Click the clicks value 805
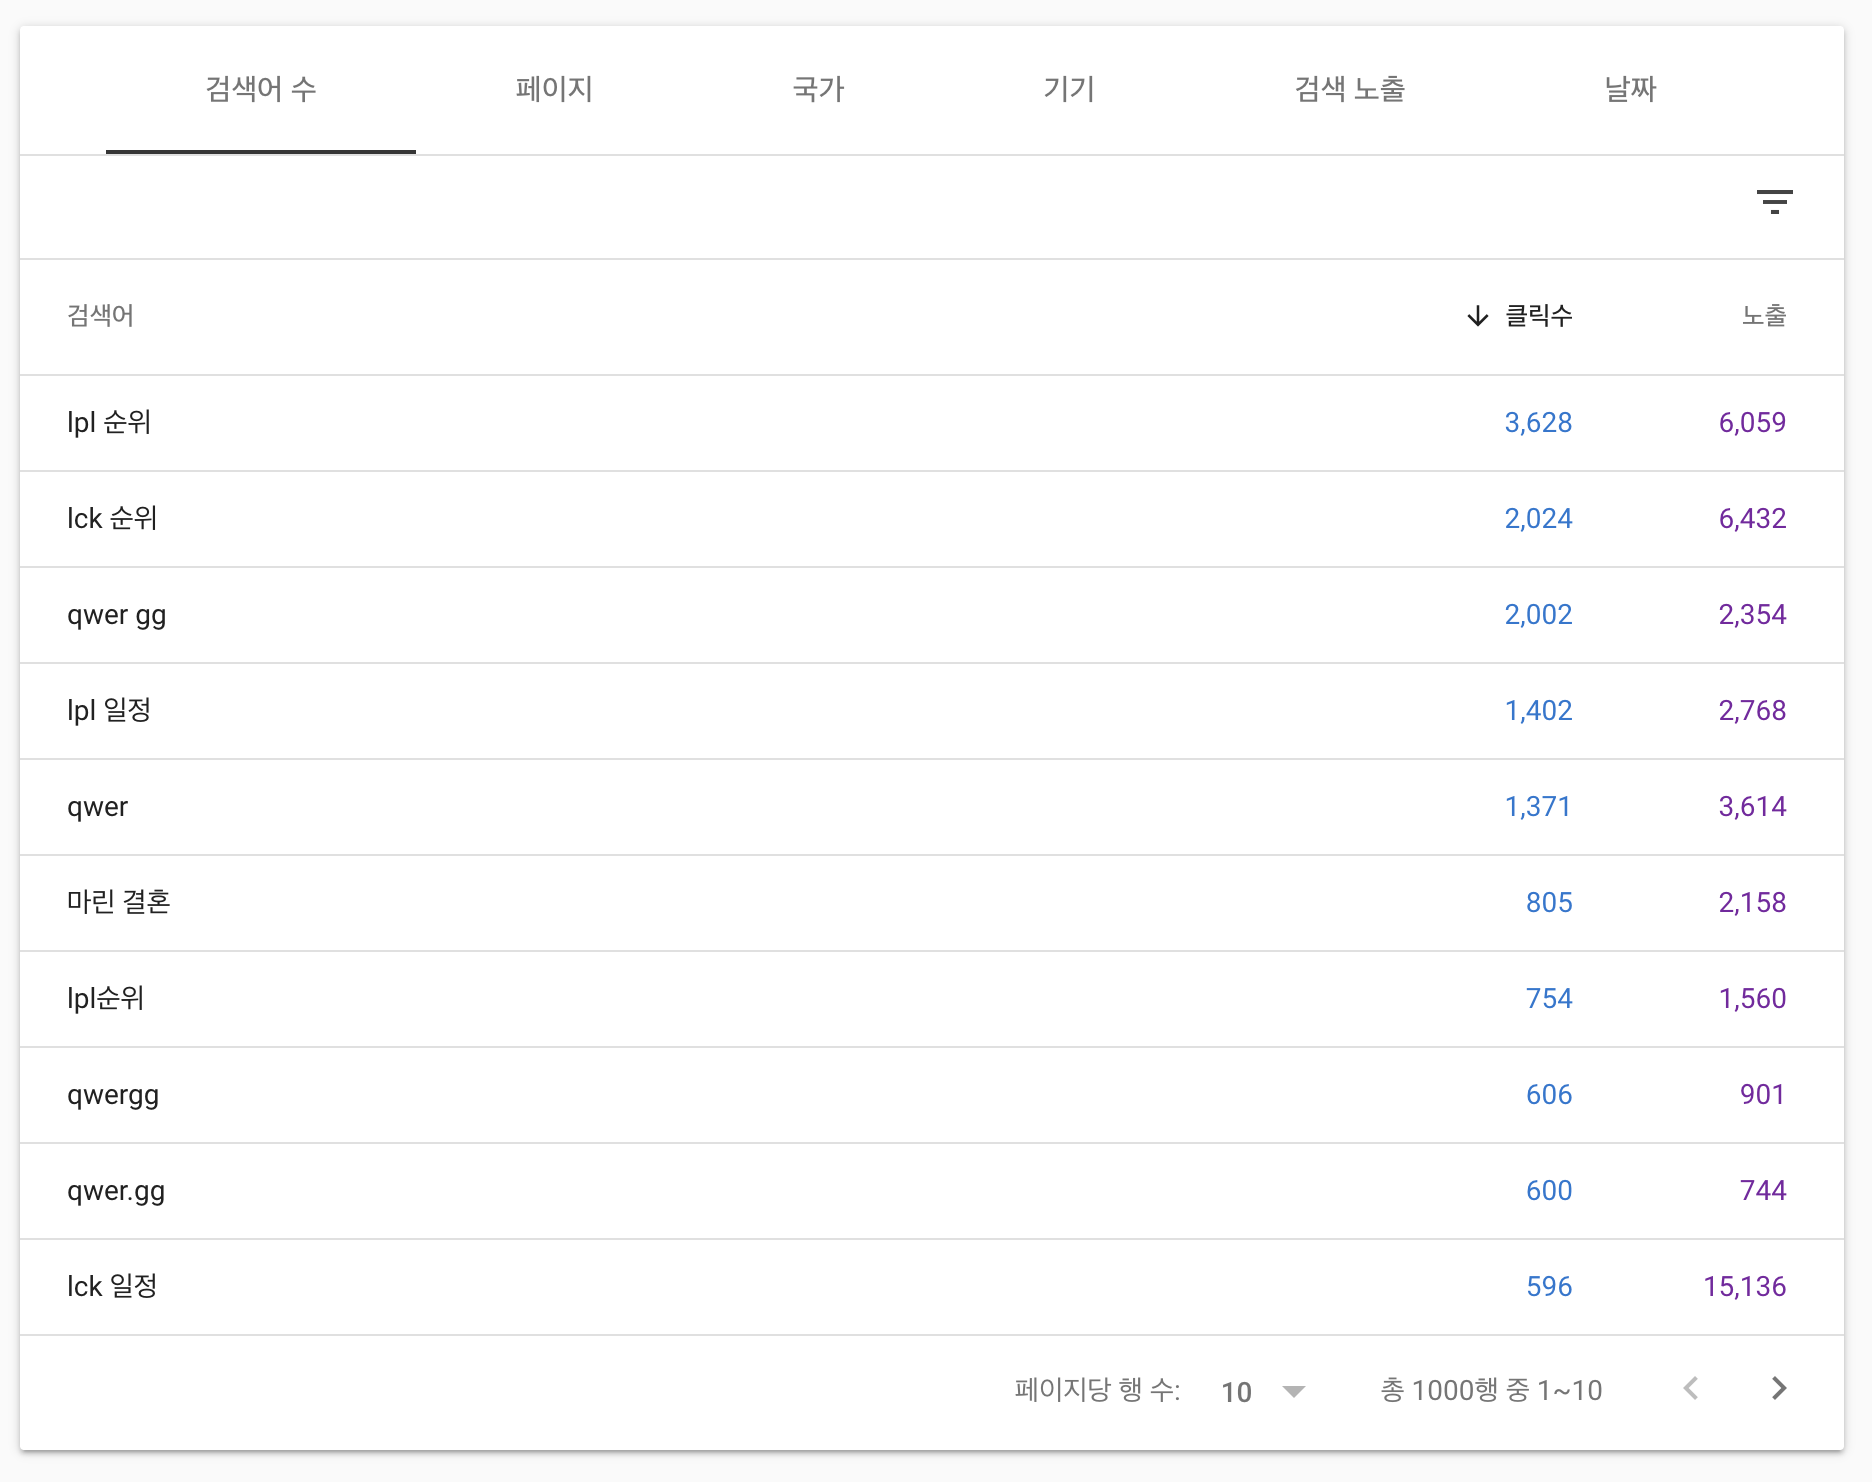 pos(1549,903)
